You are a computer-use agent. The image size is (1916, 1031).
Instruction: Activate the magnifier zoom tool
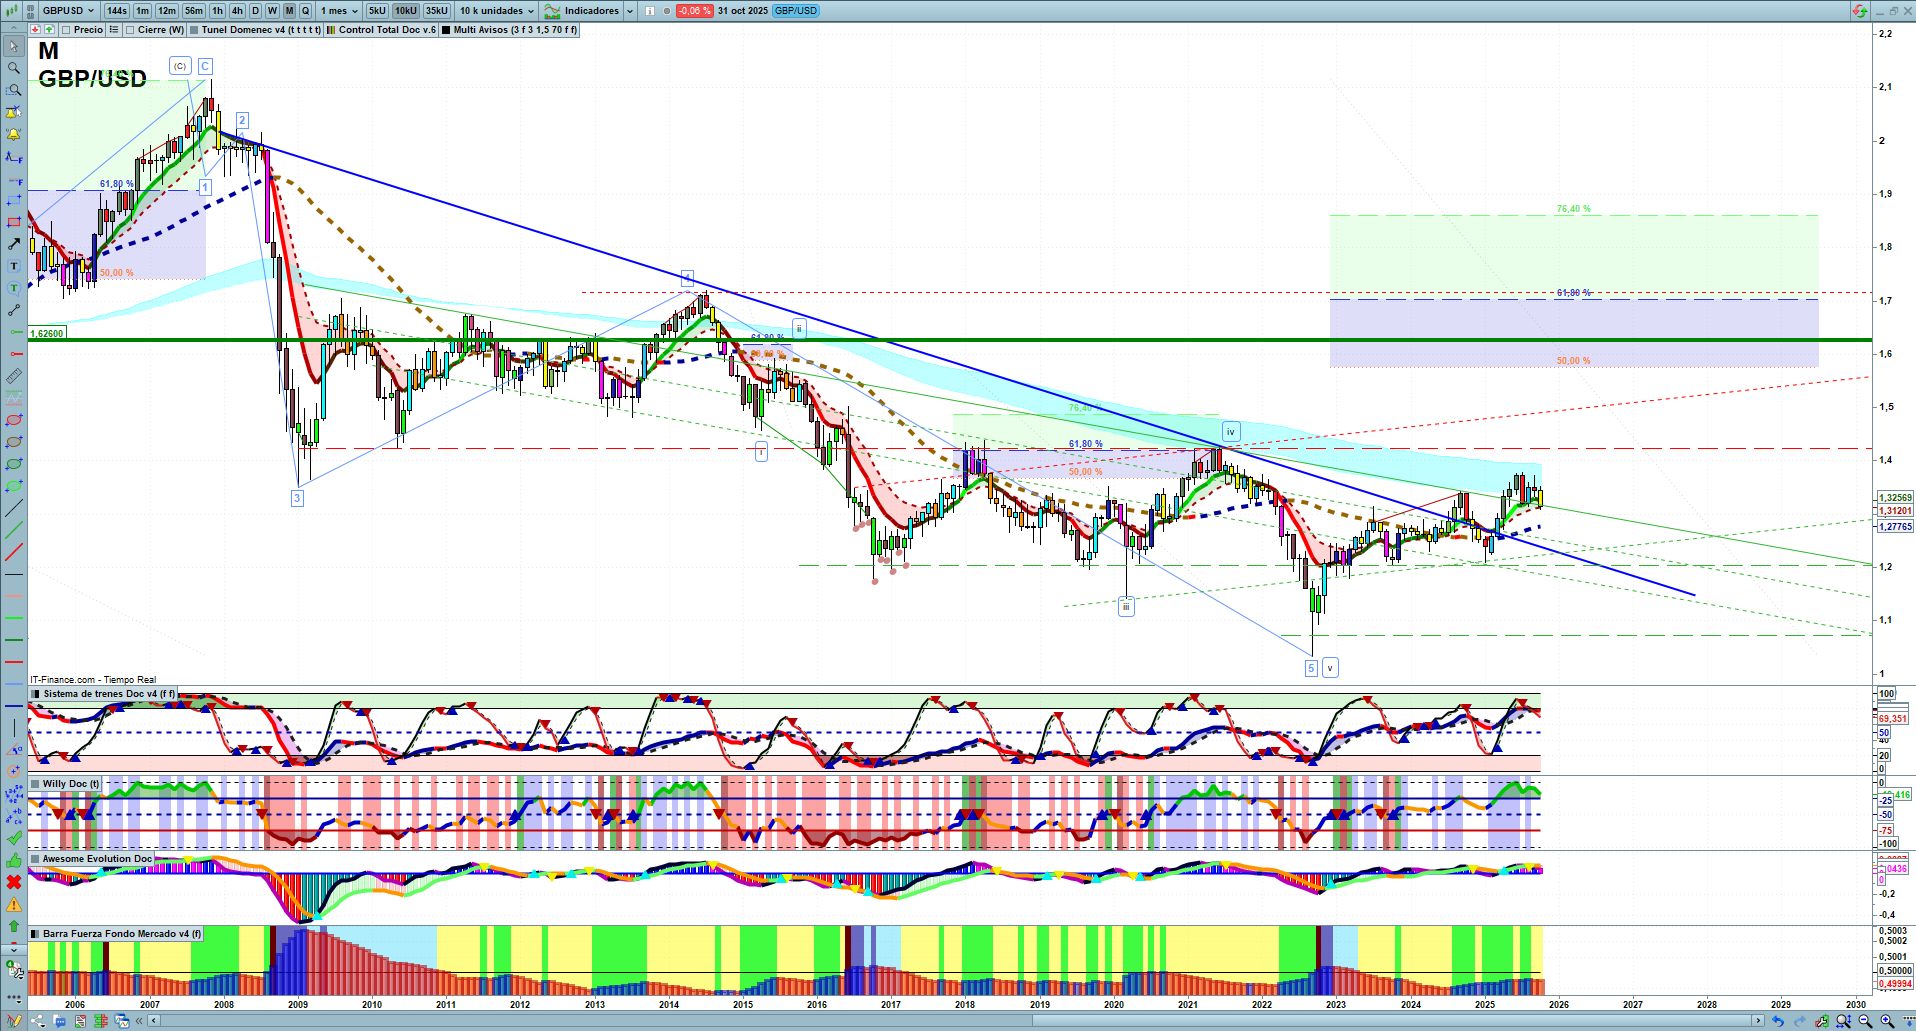14,68
